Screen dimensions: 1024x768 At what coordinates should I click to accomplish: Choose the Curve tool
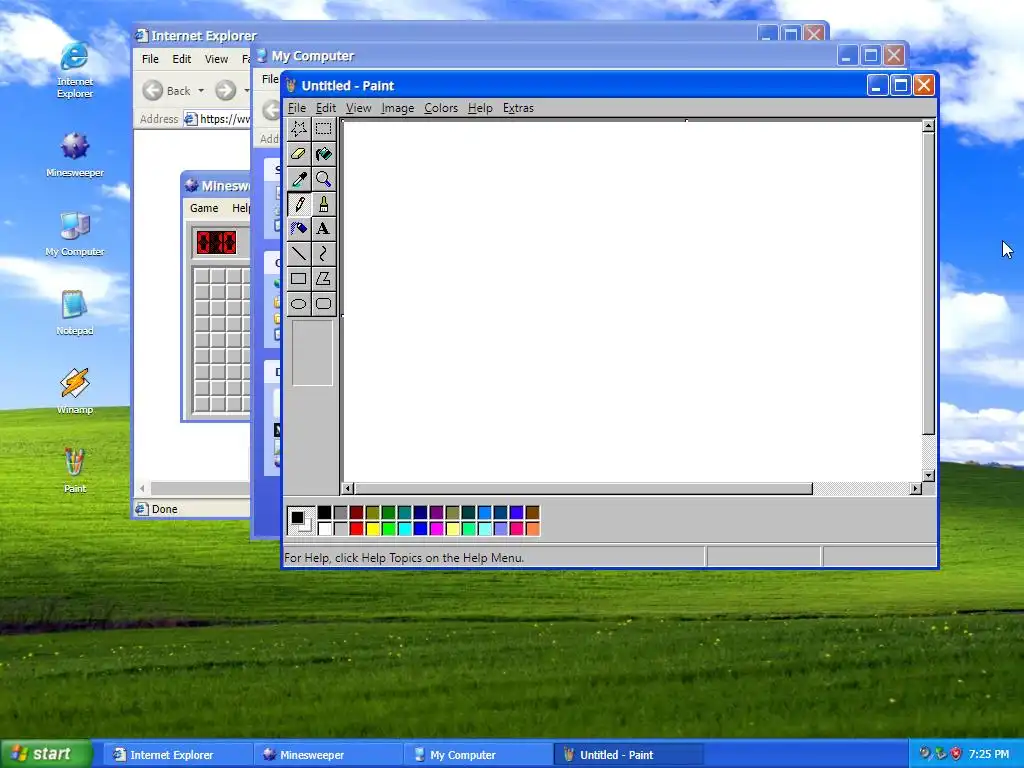tap(323, 253)
